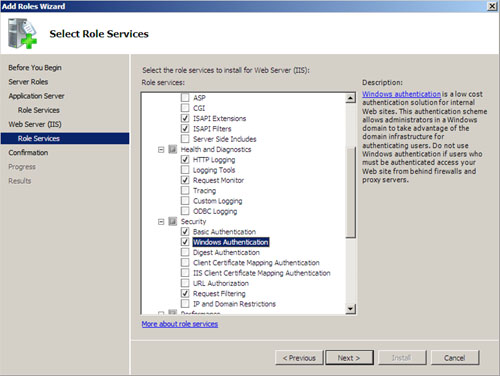The image size is (500, 376).
Task: Enable Digest Authentication
Action: 185,252
